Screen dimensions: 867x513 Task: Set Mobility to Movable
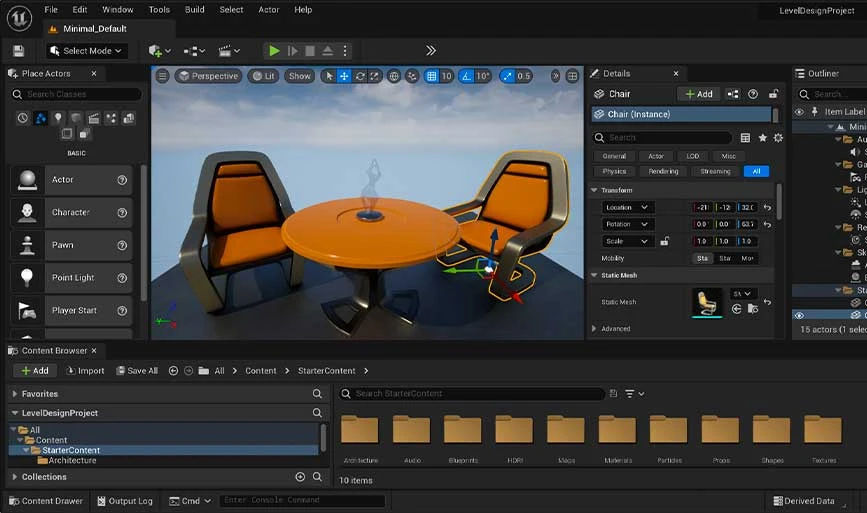point(747,258)
